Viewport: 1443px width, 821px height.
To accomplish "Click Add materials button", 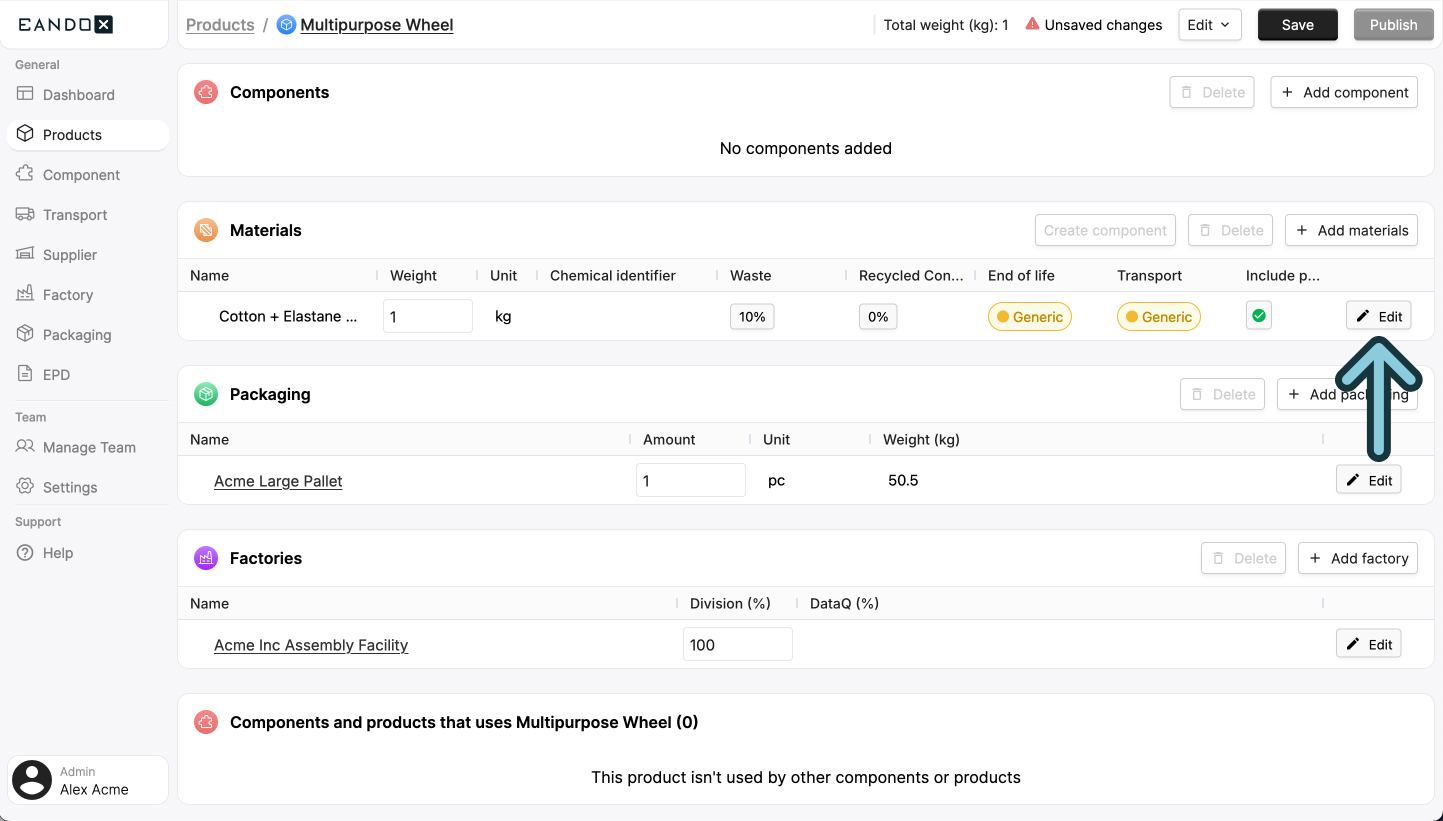I will click(1351, 230).
